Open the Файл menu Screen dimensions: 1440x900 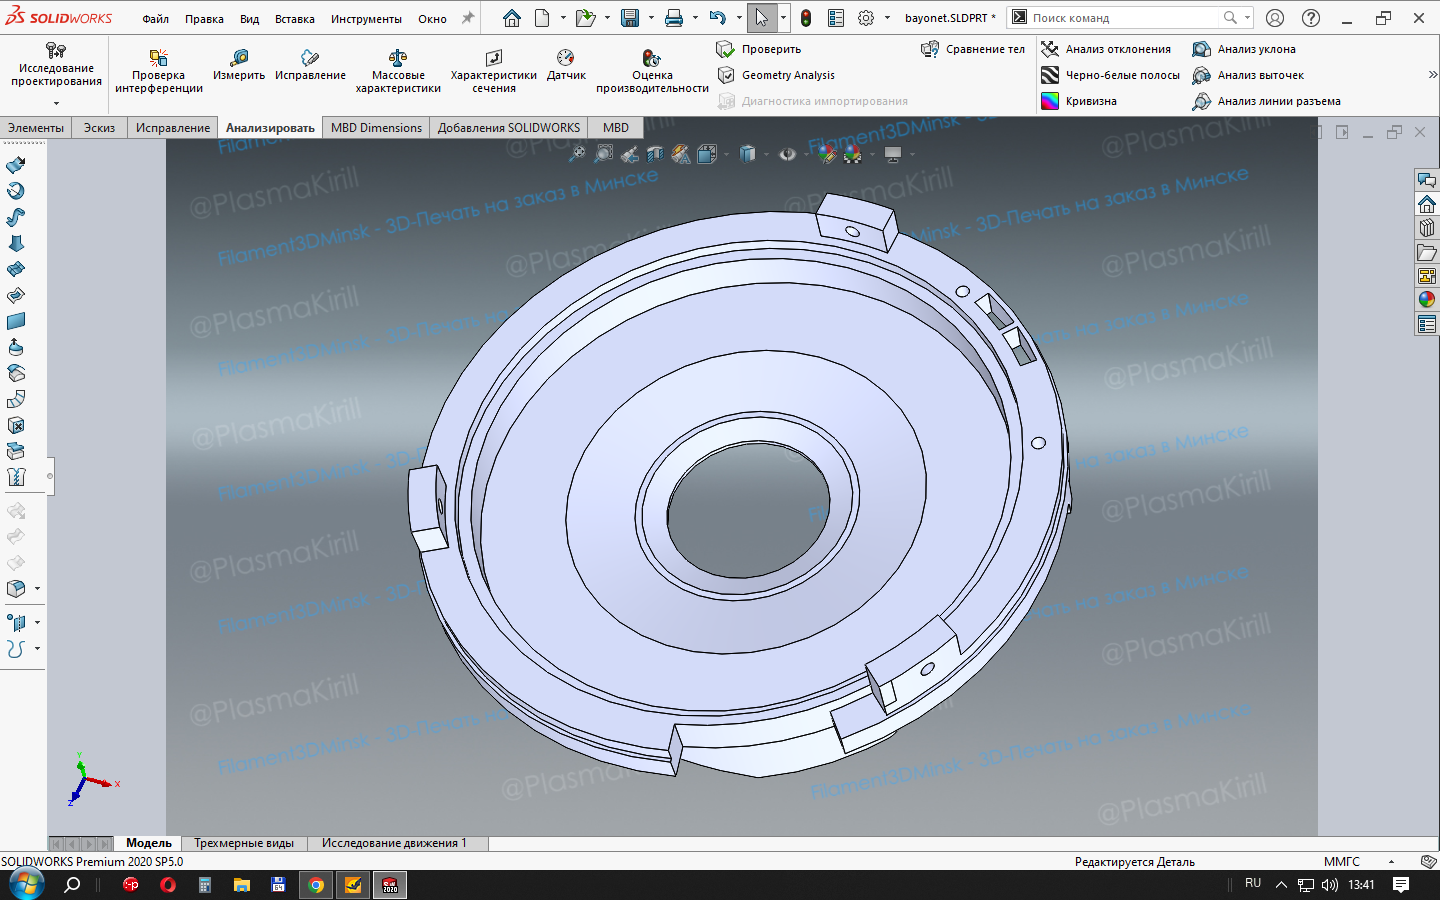point(155,19)
